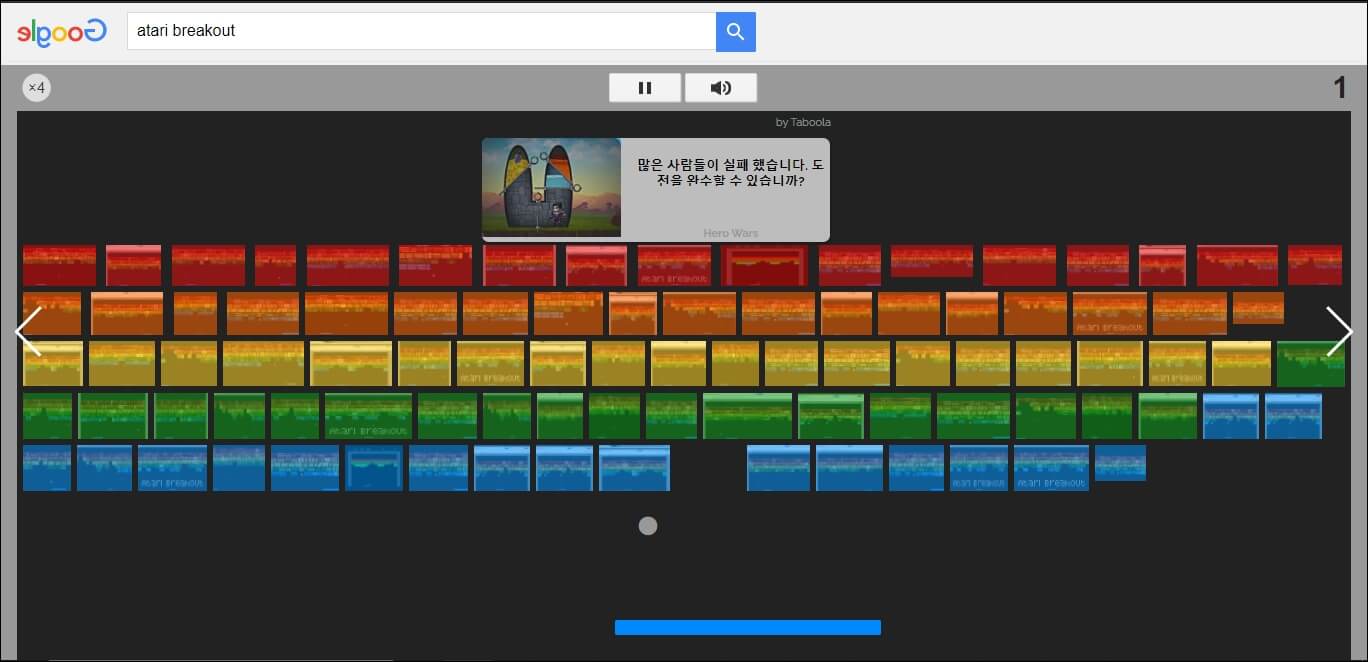This screenshot has height=662, width=1368.
Task: Click the next right arrow chevron
Action: (1339, 332)
